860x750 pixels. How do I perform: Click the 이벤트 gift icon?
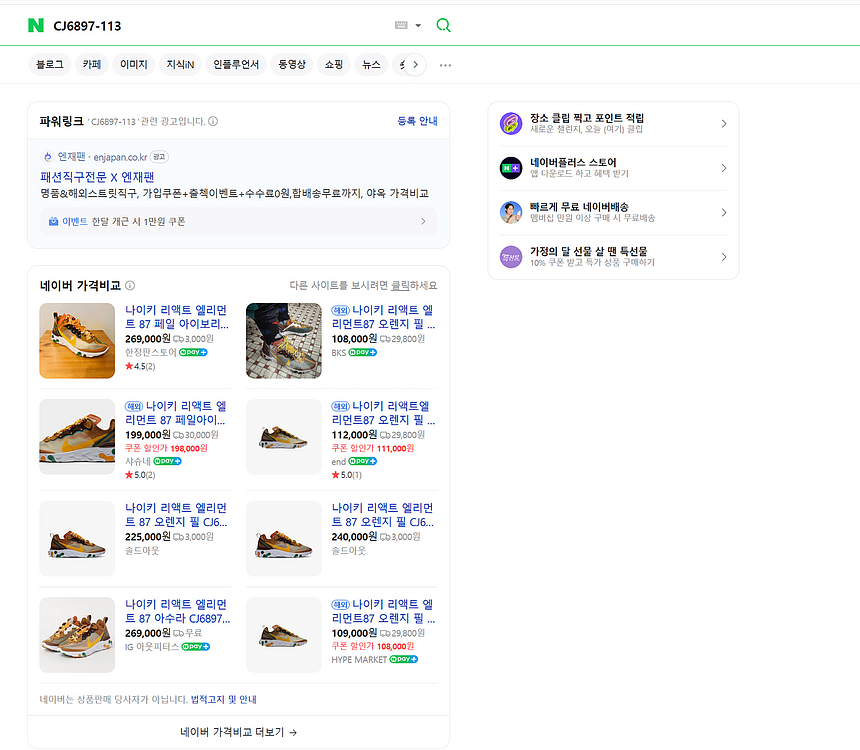(x=53, y=222)
